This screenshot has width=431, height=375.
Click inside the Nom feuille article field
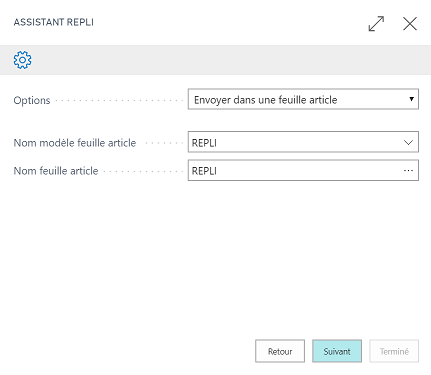click(x=303, y=170)
